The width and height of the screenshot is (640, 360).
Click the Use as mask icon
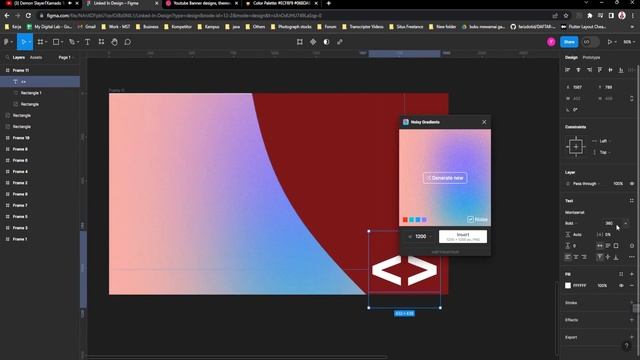326,42
